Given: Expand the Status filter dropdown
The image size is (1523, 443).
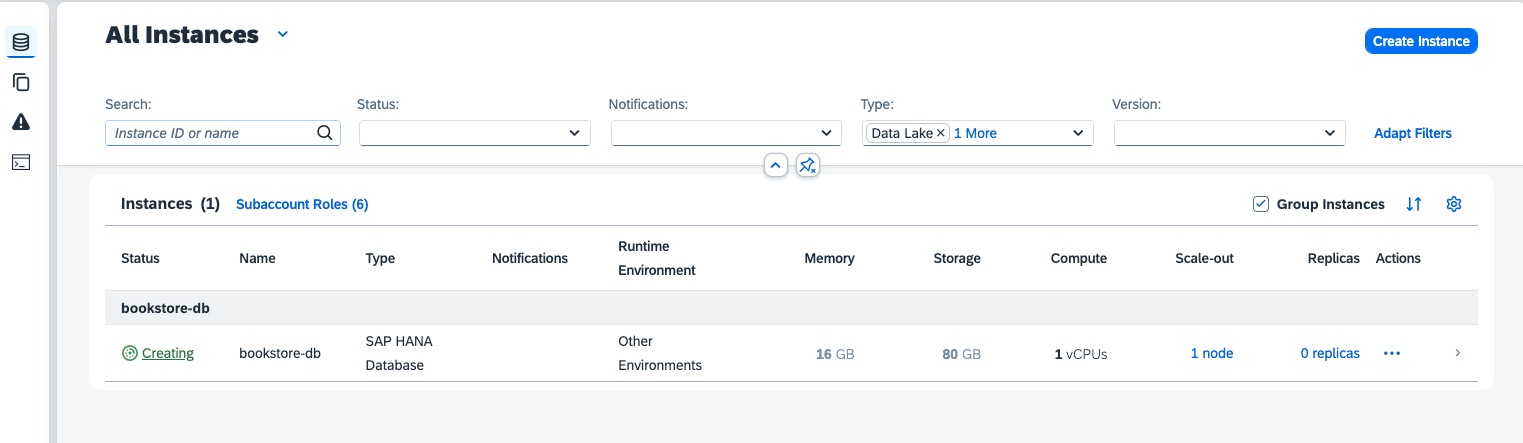Looking at the screenshot, I should 574,133.
